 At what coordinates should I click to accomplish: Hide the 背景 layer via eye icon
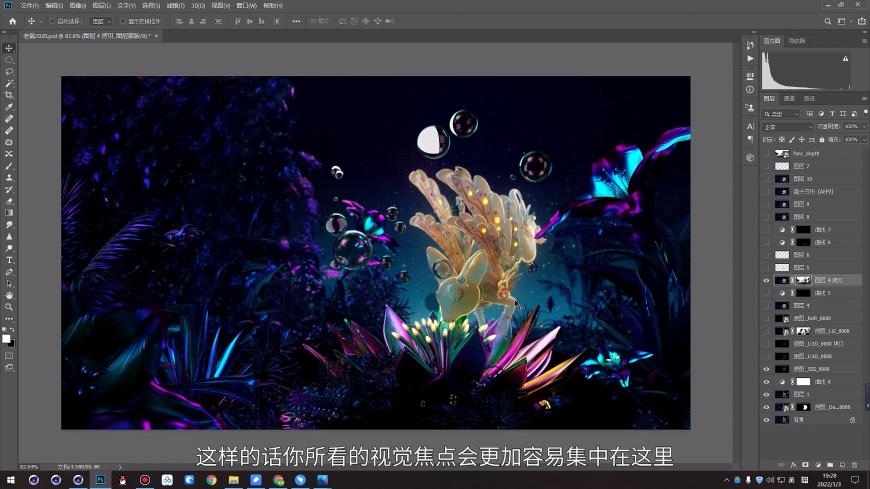pyautogui.click(x=767, y=420)
